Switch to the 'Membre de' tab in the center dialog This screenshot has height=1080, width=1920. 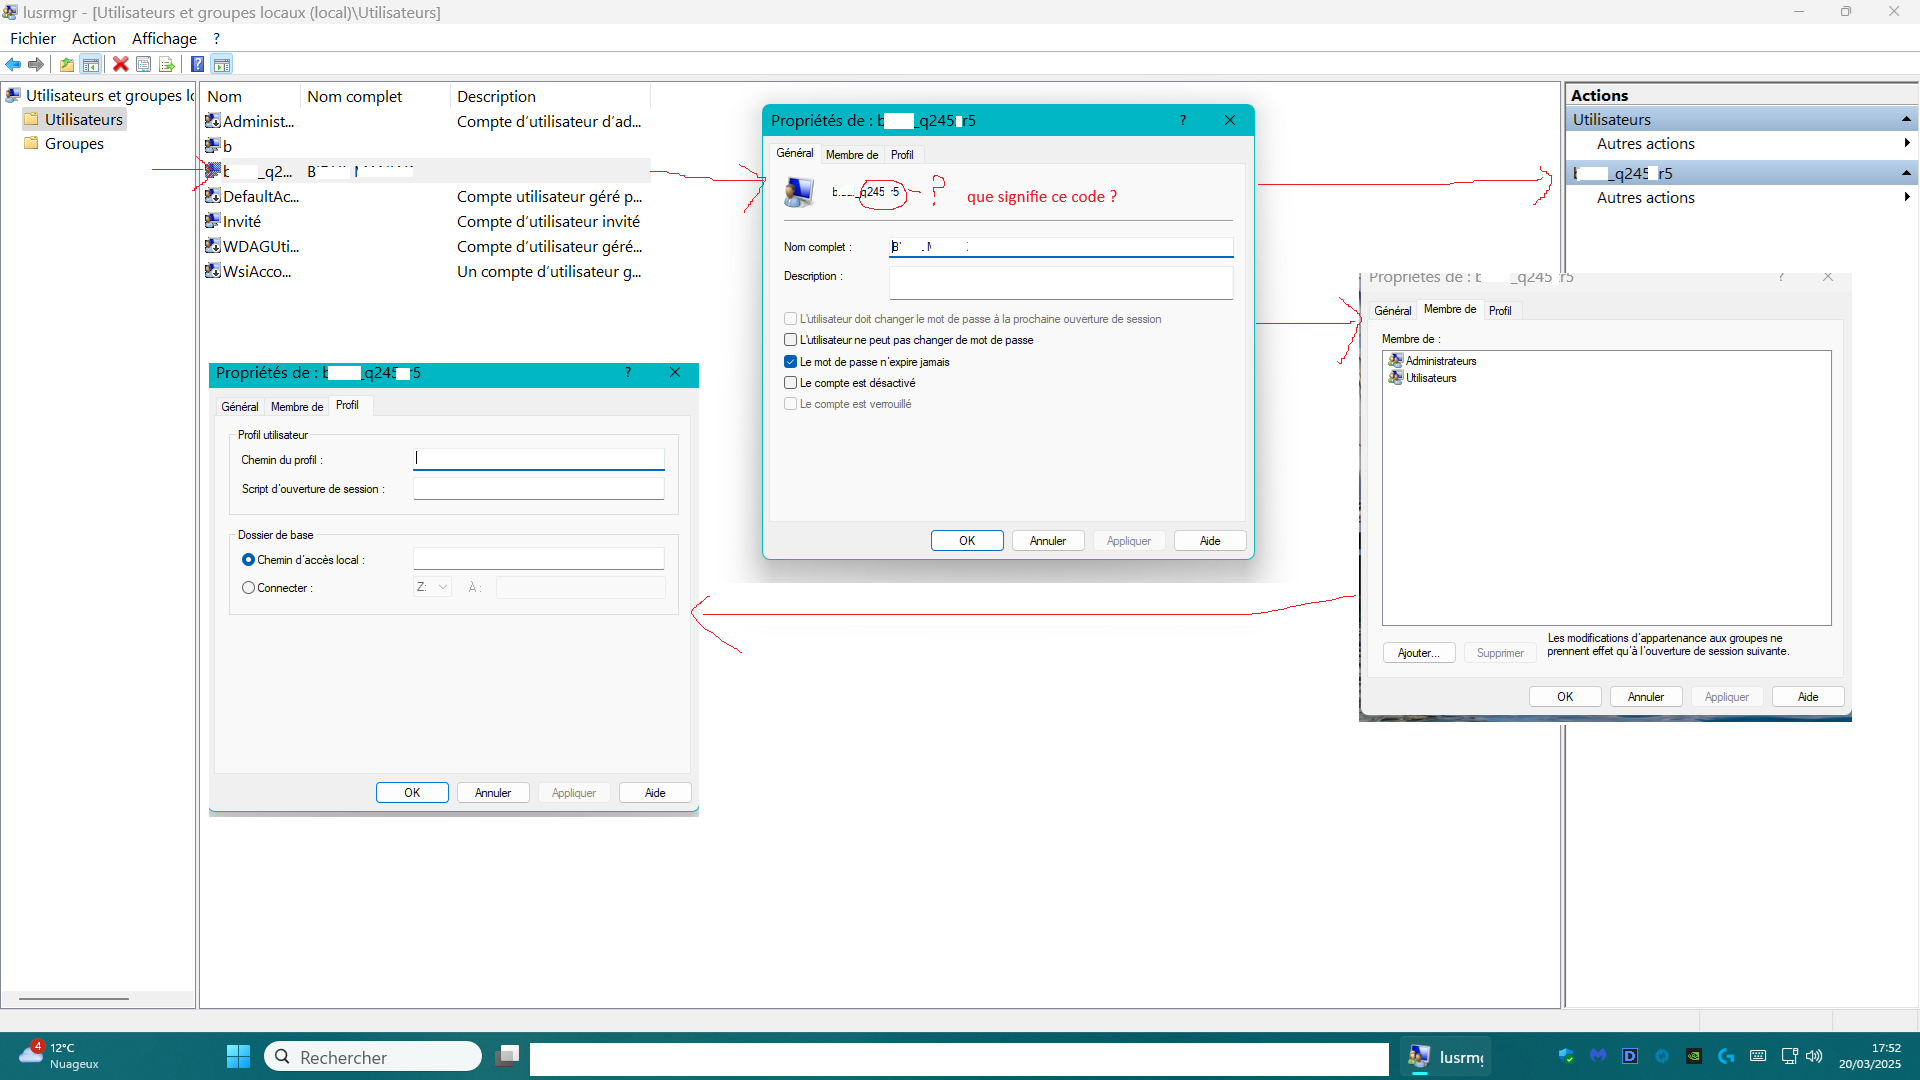coord(851,155)
